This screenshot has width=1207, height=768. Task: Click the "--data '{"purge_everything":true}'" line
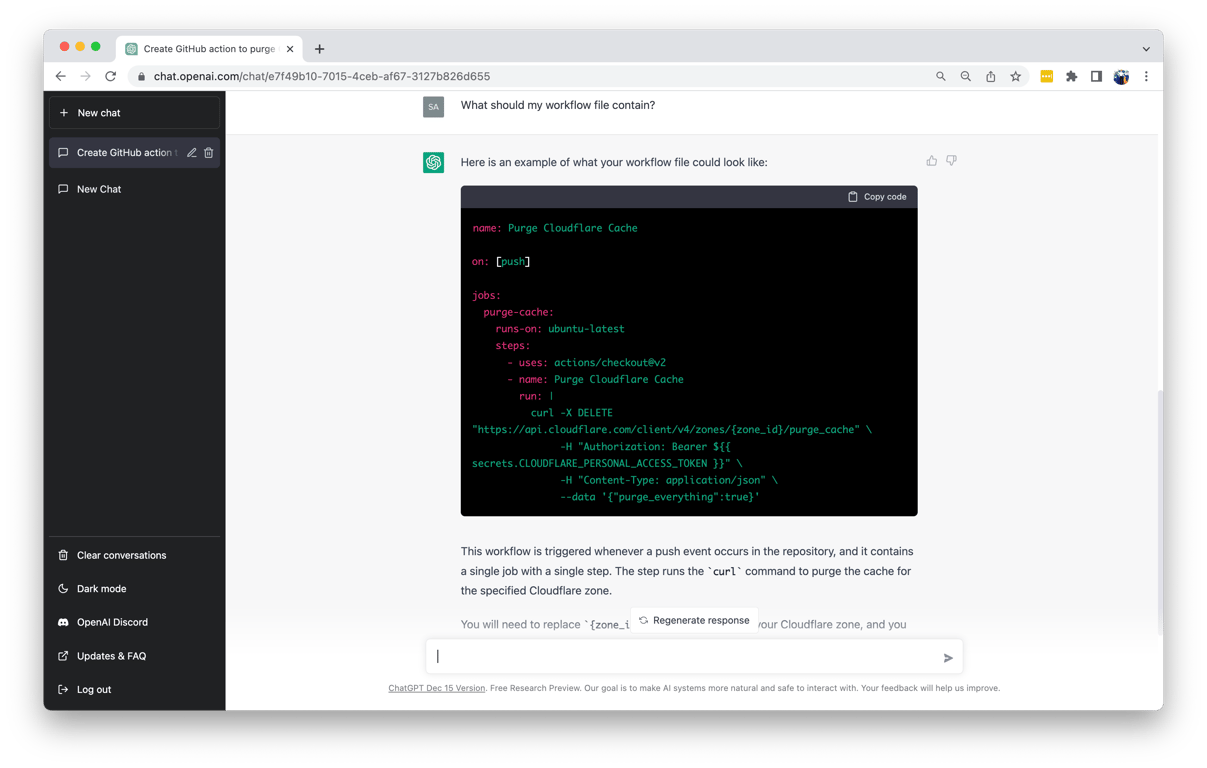pyautogui.click(x=660, y=497)
